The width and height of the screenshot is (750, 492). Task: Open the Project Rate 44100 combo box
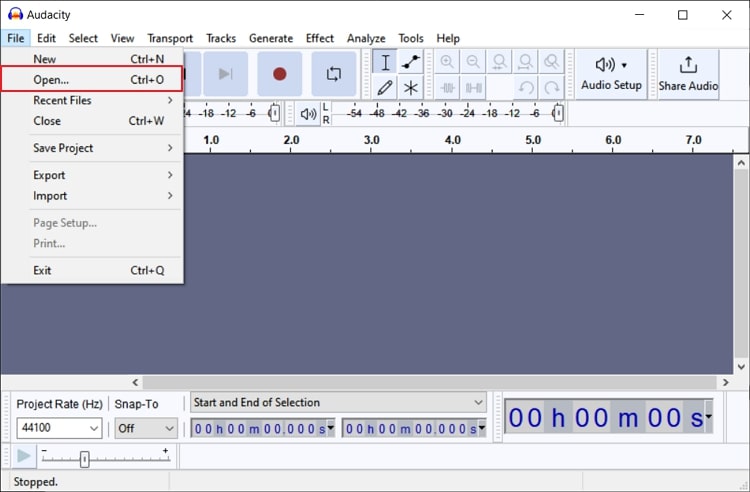coord(59,428)
